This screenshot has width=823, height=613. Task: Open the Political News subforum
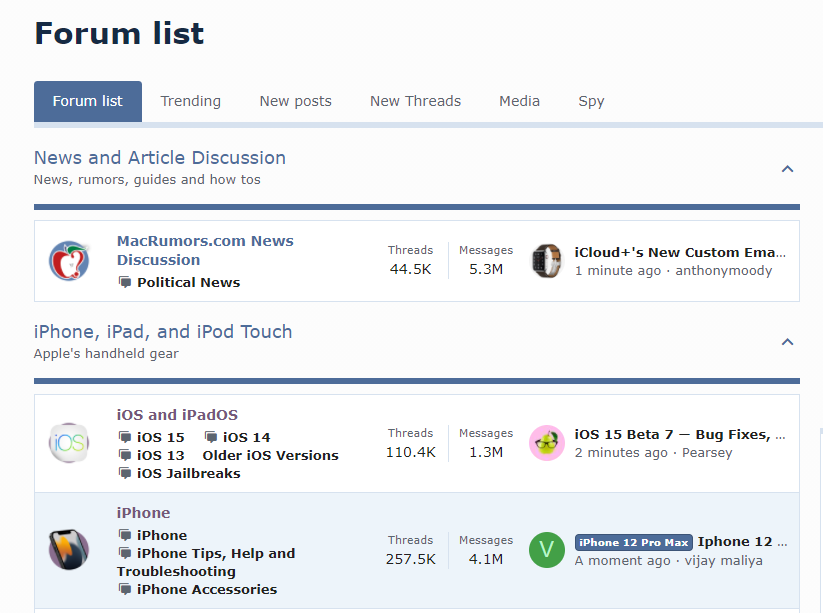pos(188,282)
